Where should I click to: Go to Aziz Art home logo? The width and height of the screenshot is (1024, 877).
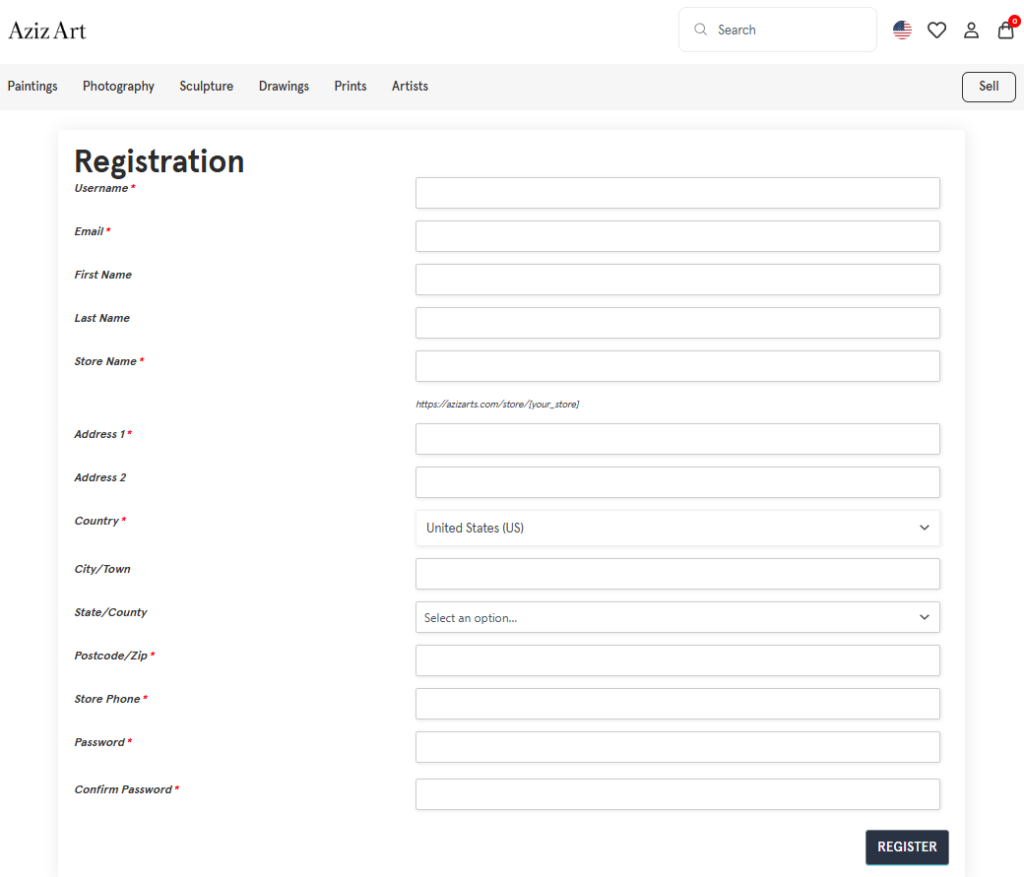tap(47, 30)
